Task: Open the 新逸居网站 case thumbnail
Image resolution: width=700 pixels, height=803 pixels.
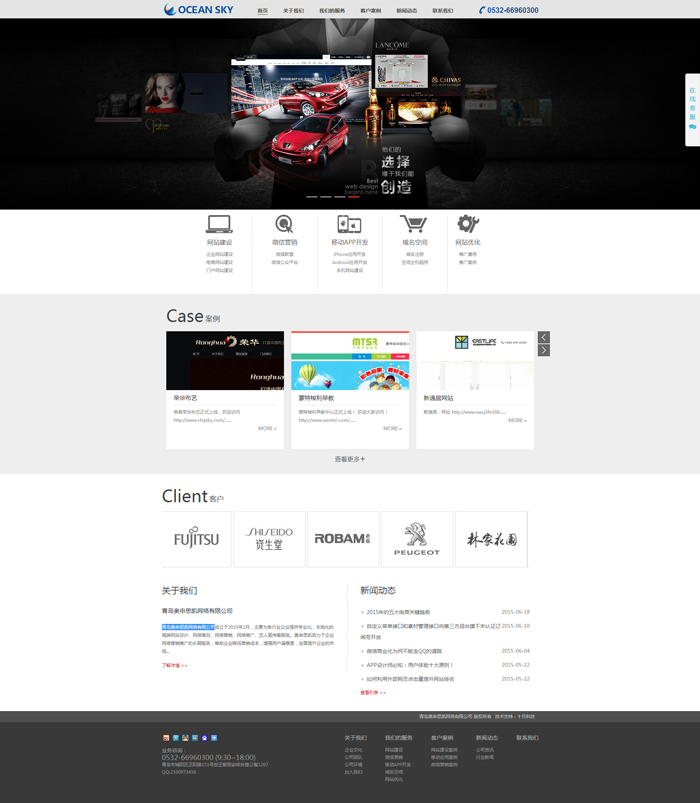Action: 475,361
